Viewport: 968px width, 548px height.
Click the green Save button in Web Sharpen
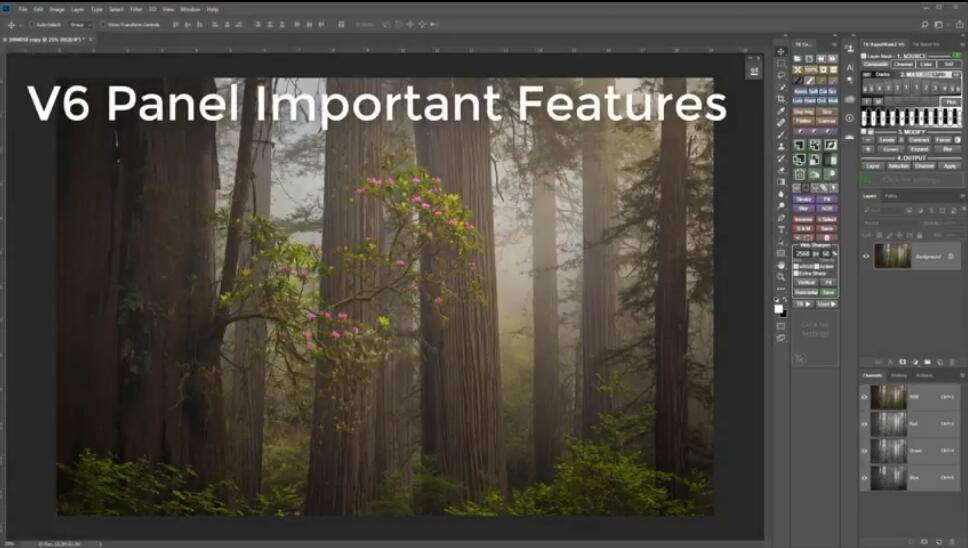pos(827,292)
